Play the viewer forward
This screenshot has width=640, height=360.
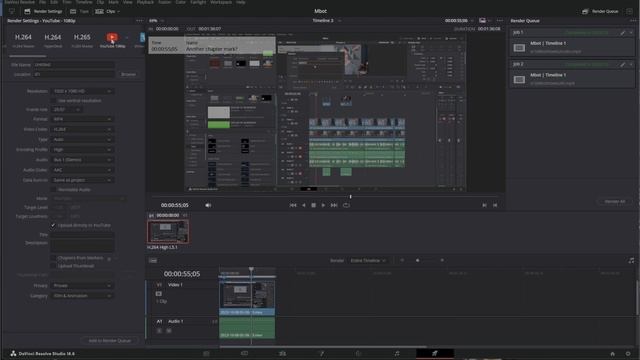pyautogui.click(x=323, y=205)
